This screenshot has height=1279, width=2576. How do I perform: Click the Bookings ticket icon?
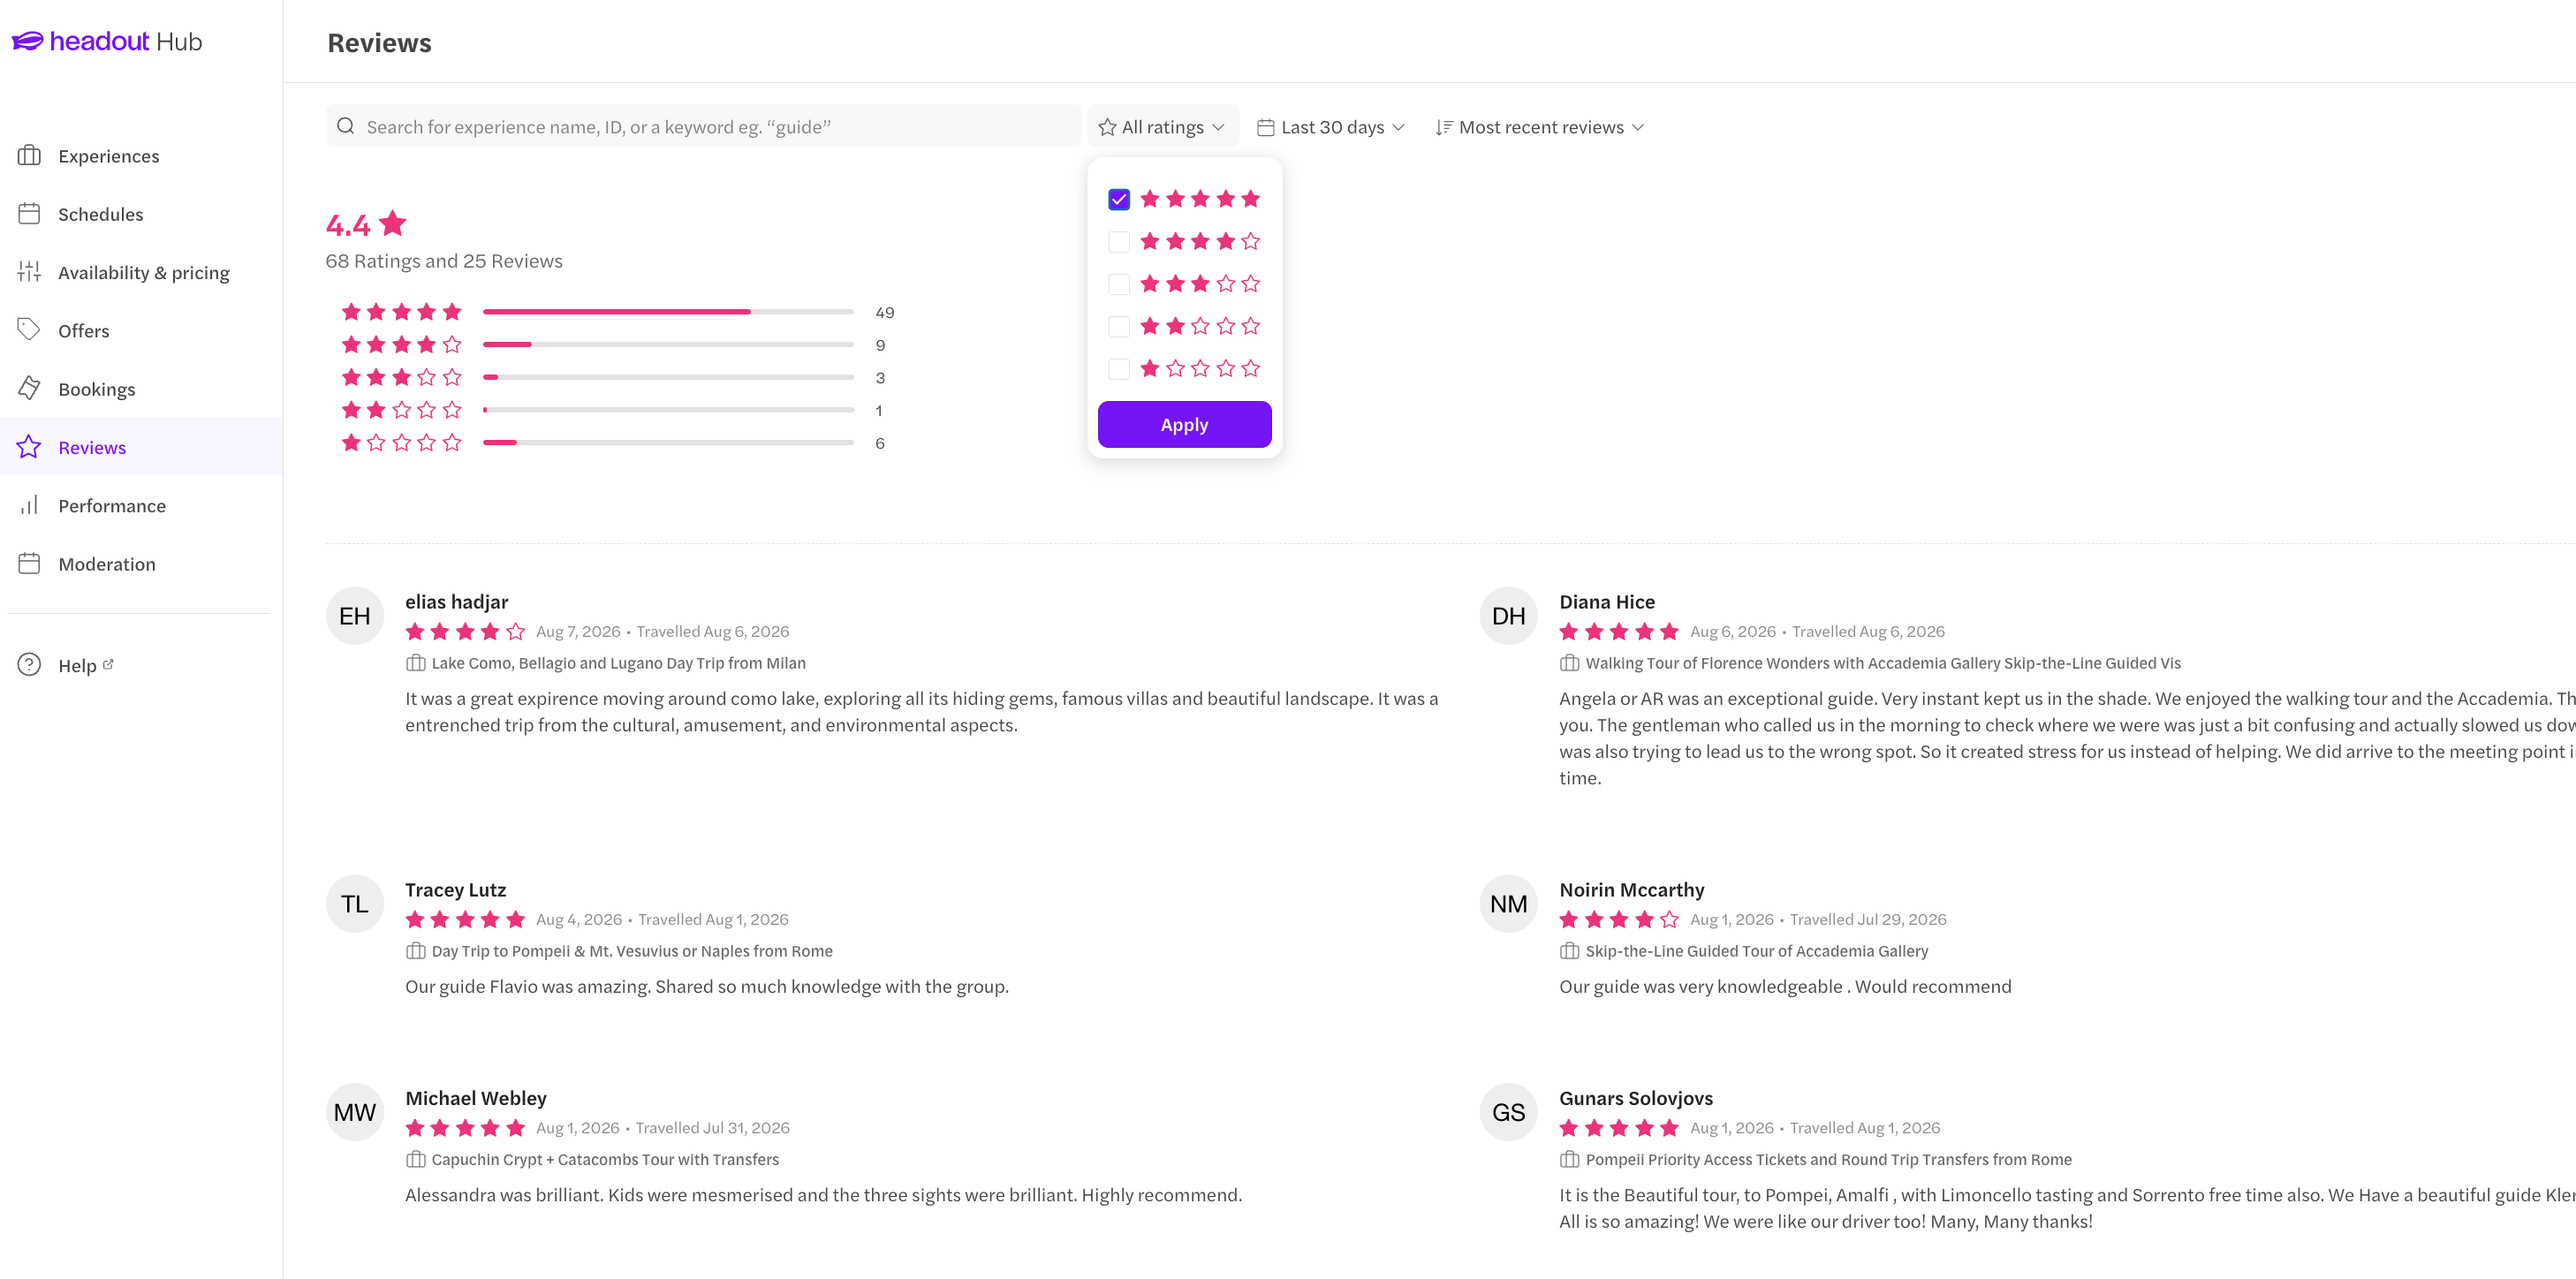(x=29, y=388)
